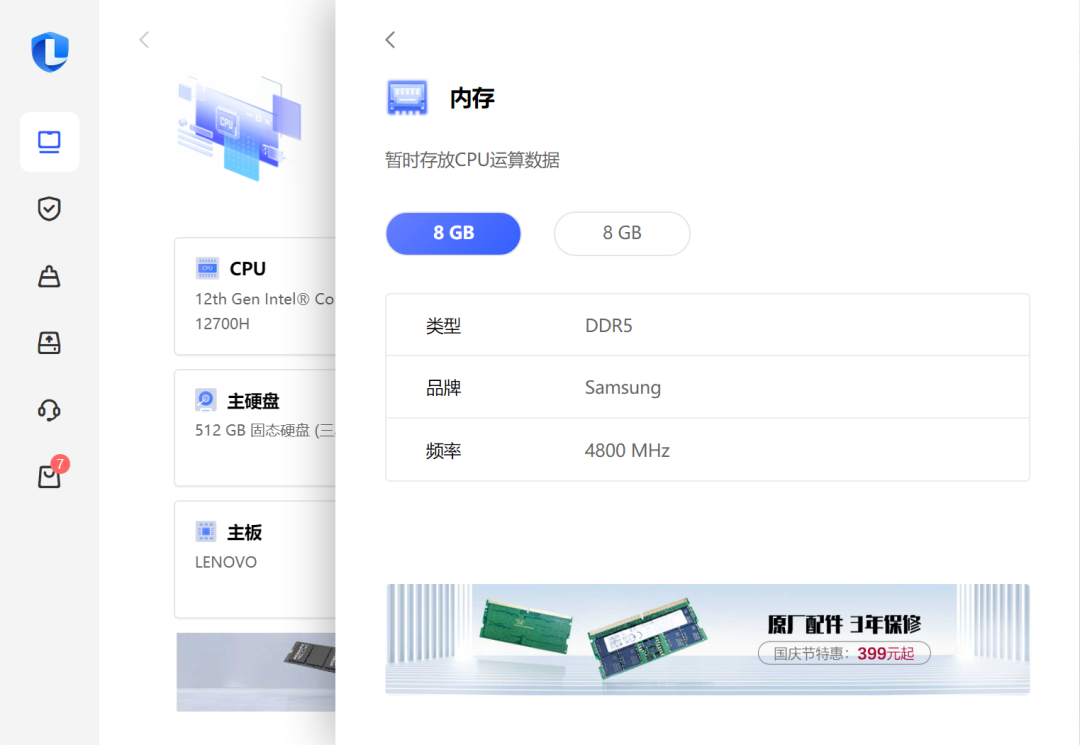The width and height of the screenshot is (1080, 745).
Task: Click the LENOVO motherboard text
Action: 226,562
